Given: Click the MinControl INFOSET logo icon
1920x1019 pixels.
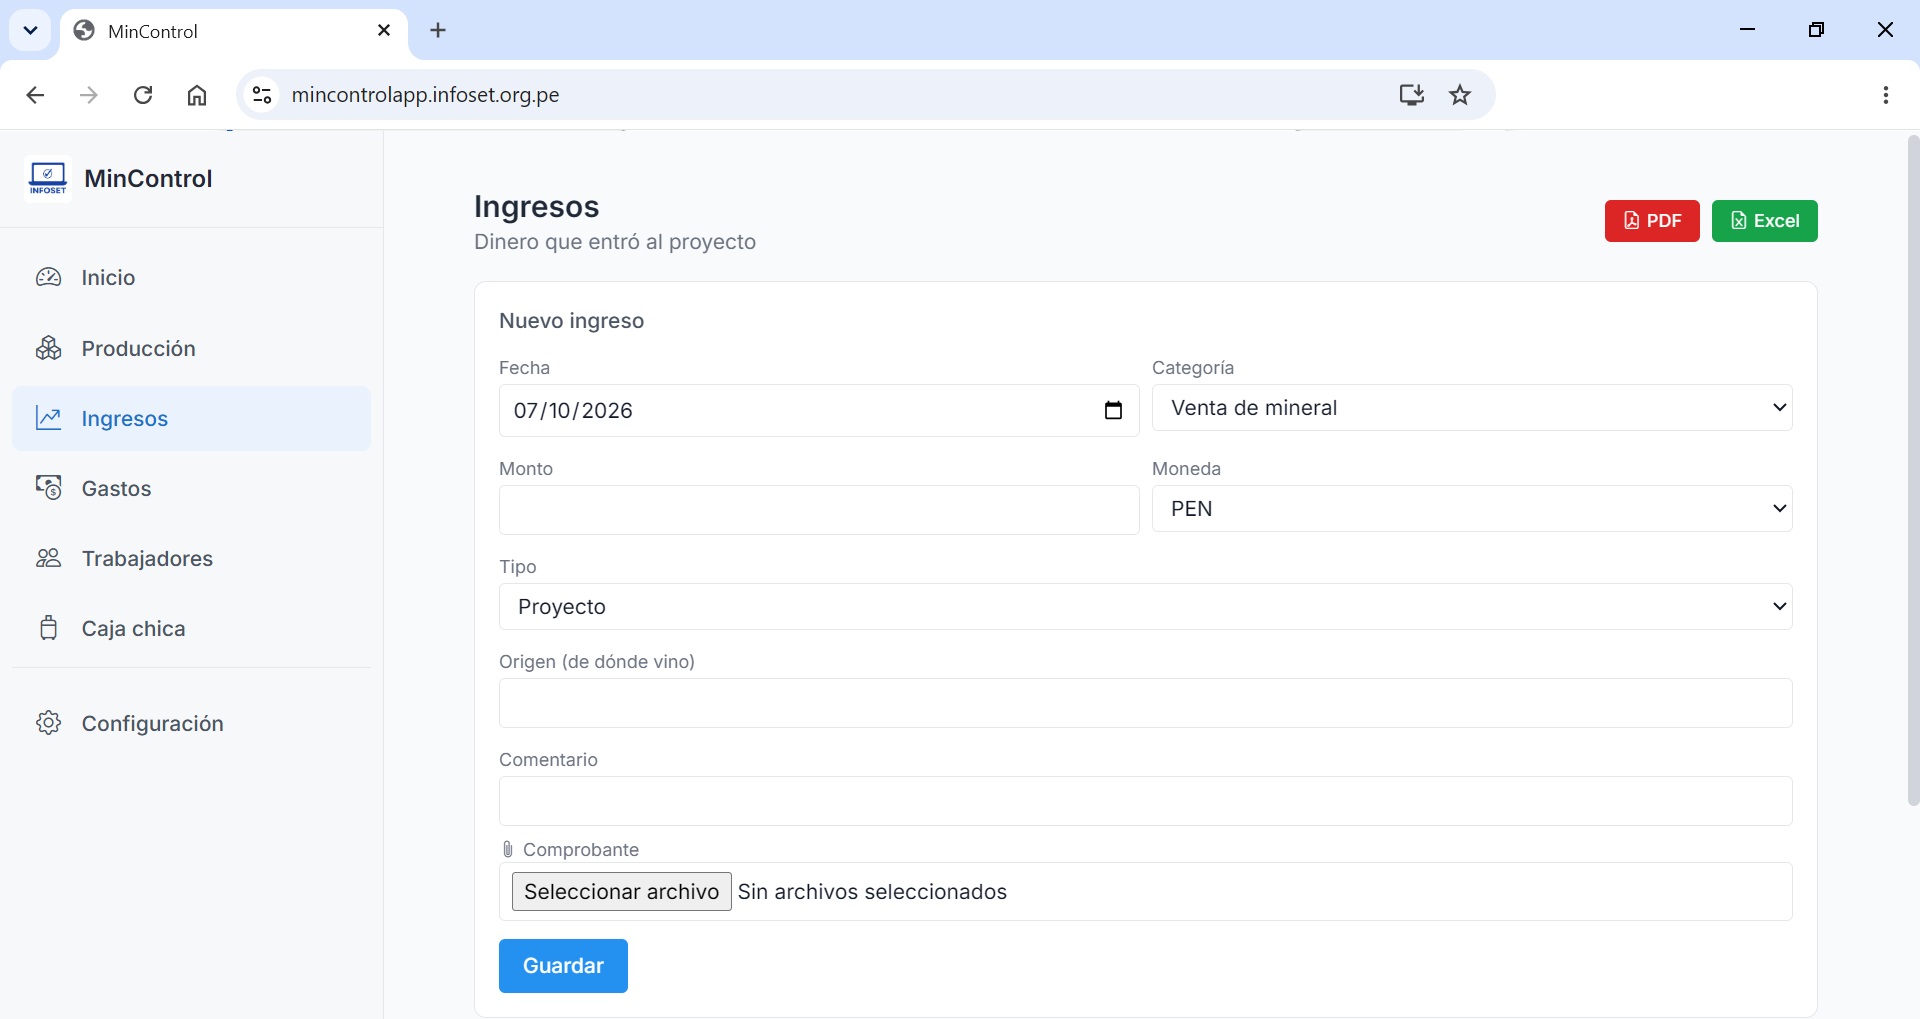Looking at the screenshot, I should pos(48,179).
